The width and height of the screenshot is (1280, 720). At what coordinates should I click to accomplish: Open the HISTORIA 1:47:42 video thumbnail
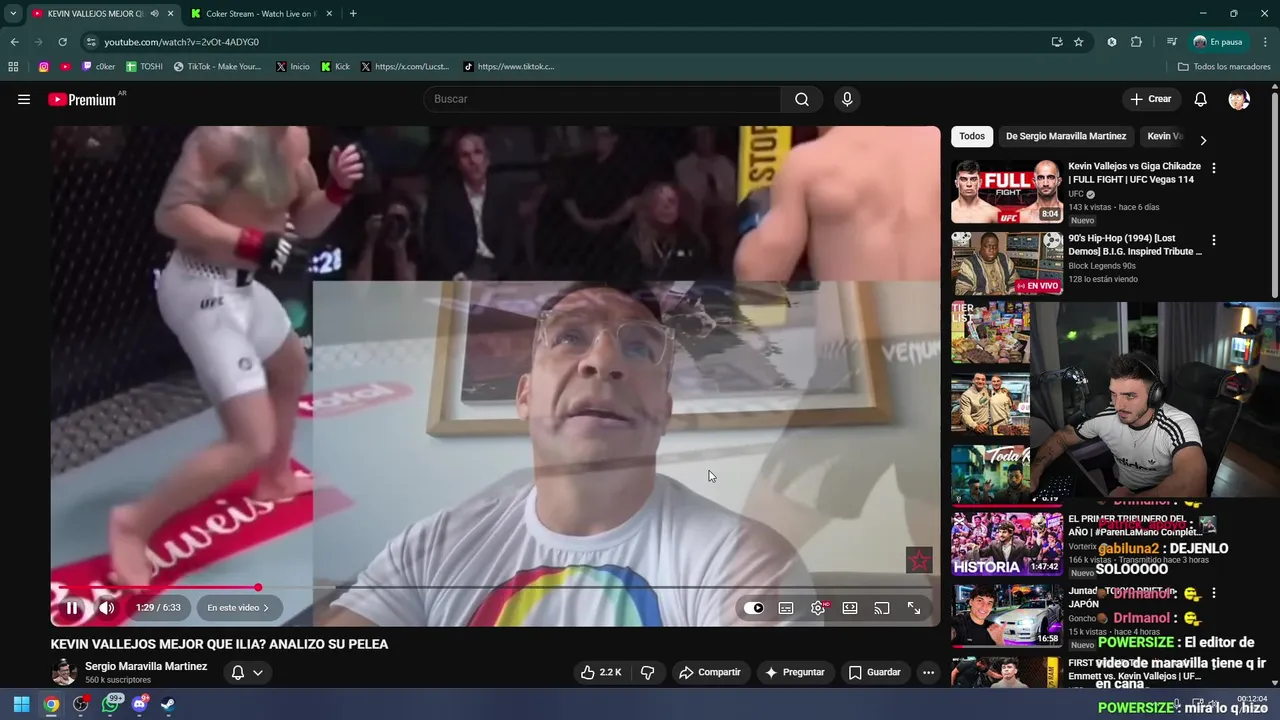click(1007, 544)
